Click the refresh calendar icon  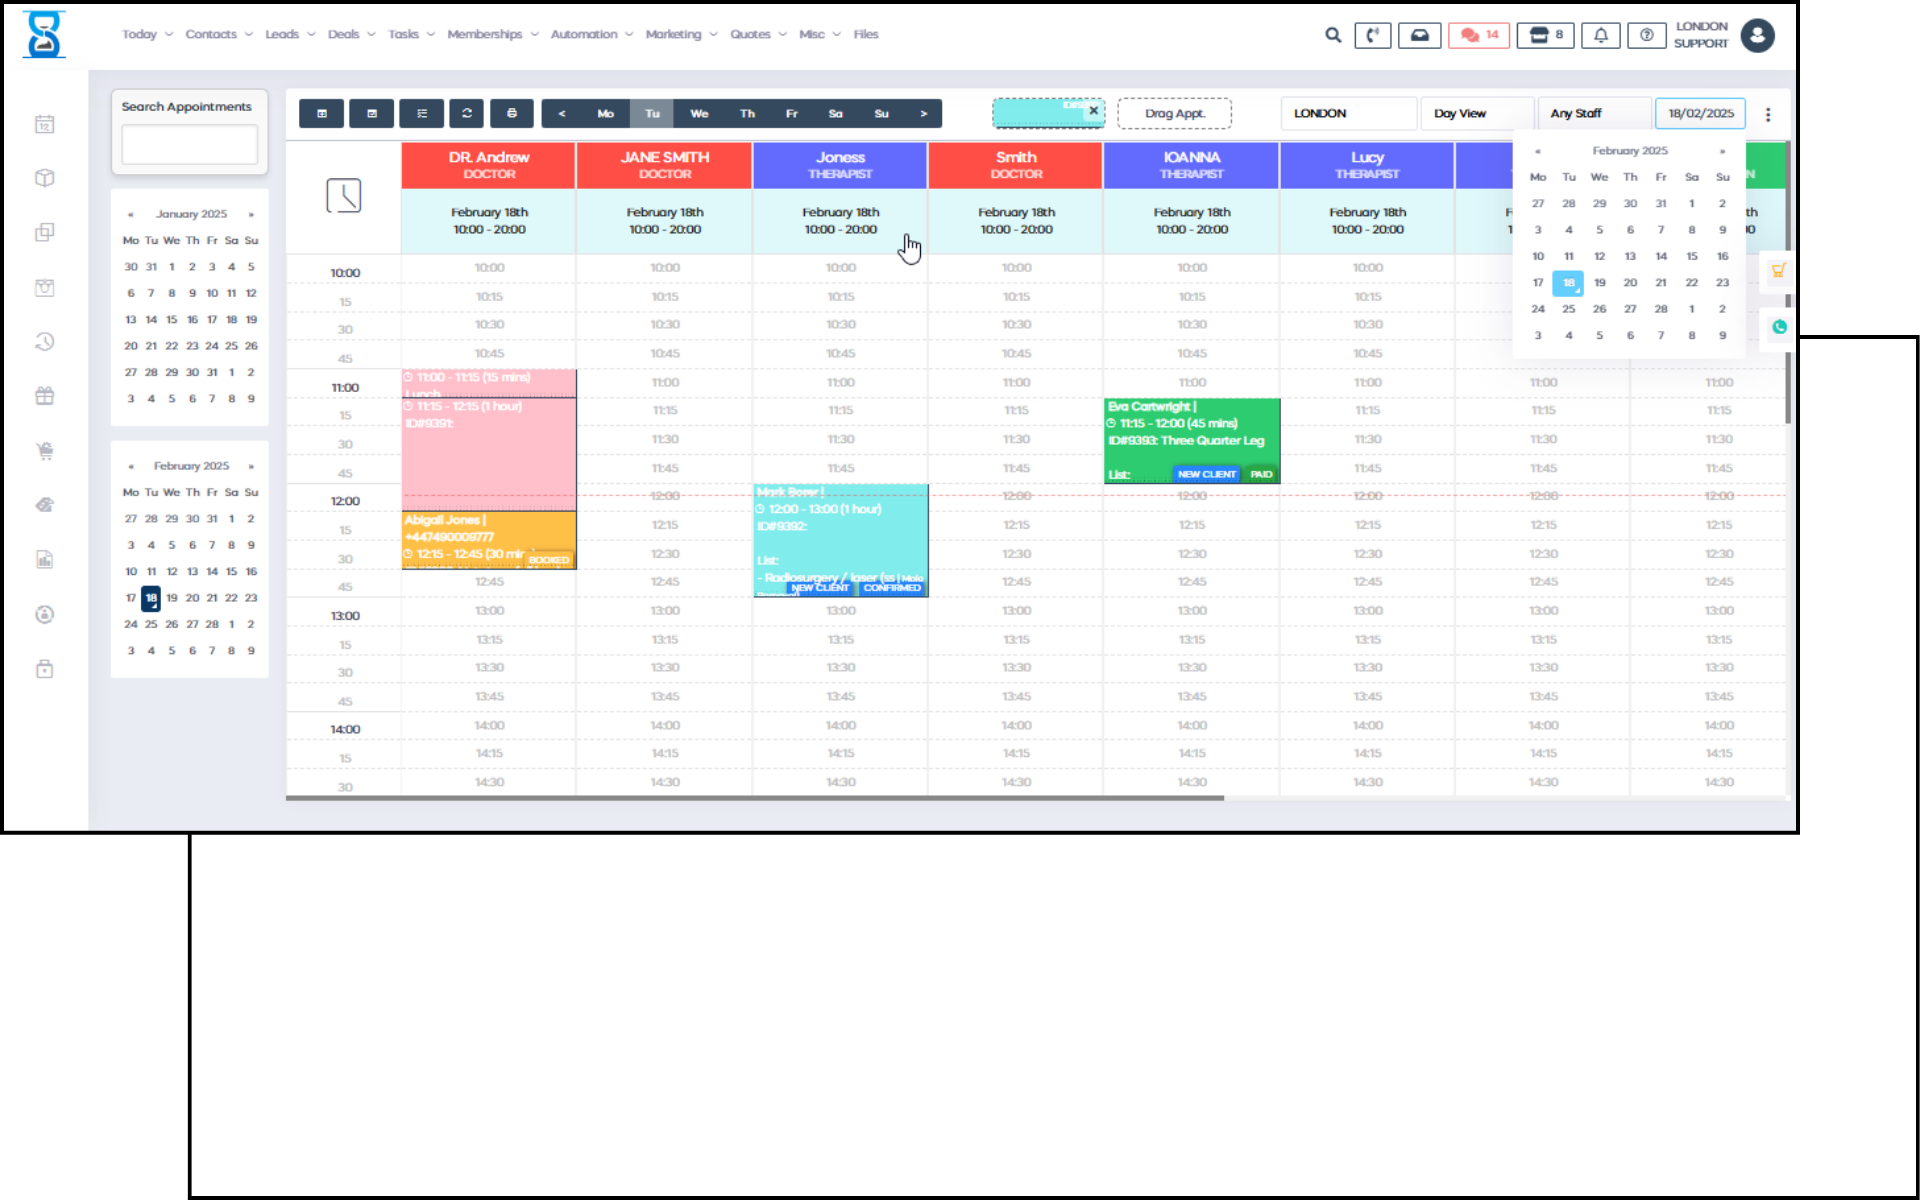[x=466, y=113]
